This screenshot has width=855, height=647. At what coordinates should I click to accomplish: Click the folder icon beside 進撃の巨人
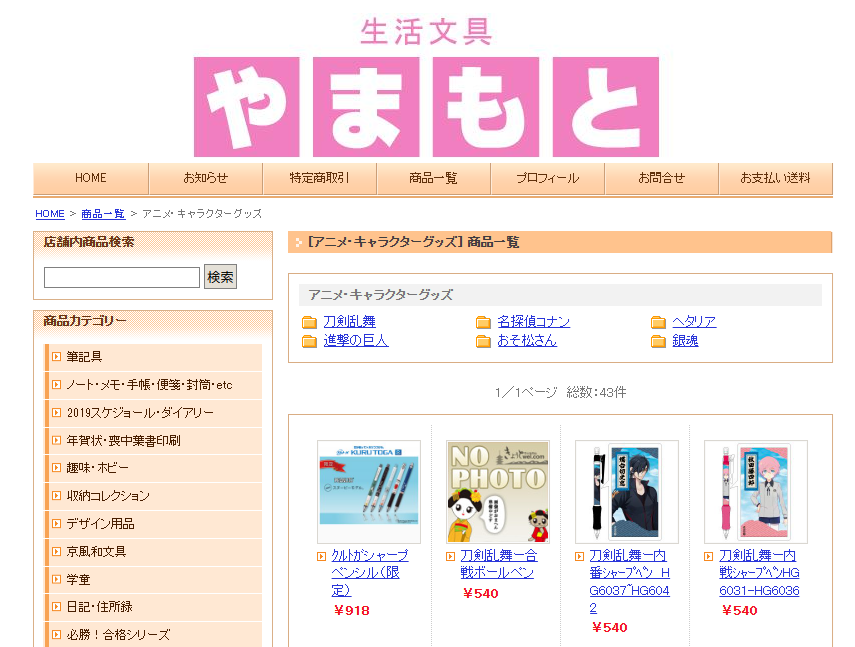(309, 341)
